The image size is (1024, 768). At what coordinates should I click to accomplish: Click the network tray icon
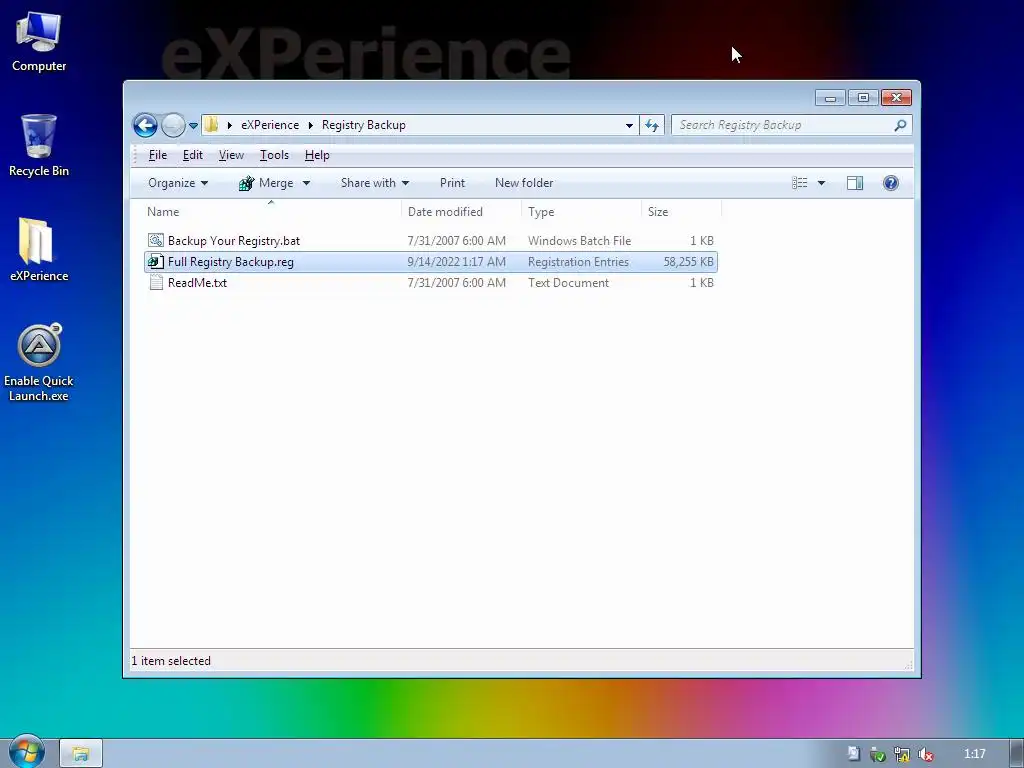tap(902, 754)
